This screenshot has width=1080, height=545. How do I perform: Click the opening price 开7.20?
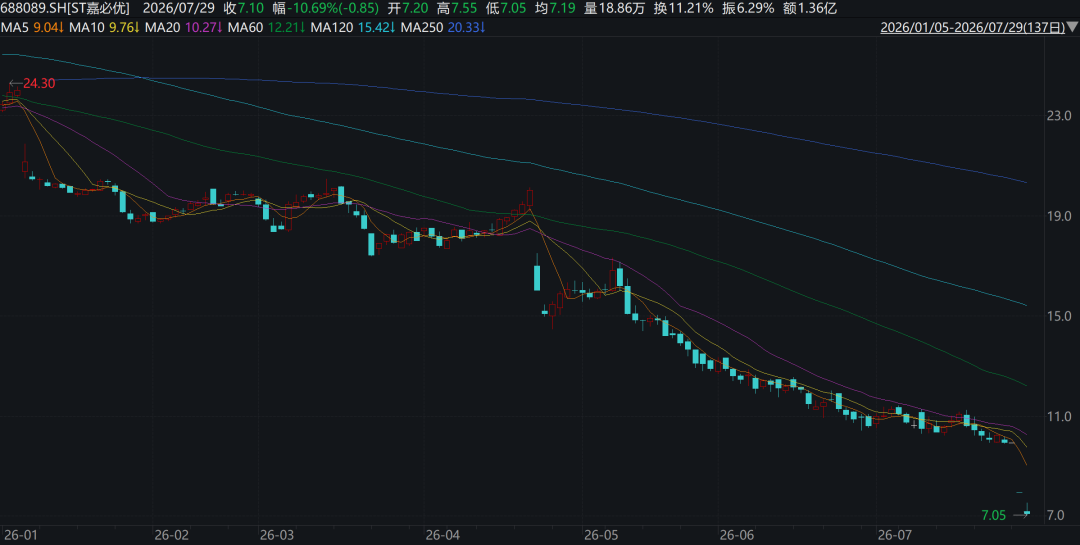(408, 9)
